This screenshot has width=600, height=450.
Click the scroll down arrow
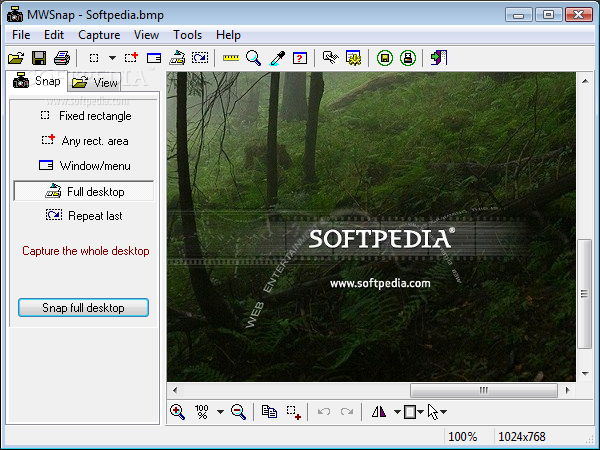point(585,373)
